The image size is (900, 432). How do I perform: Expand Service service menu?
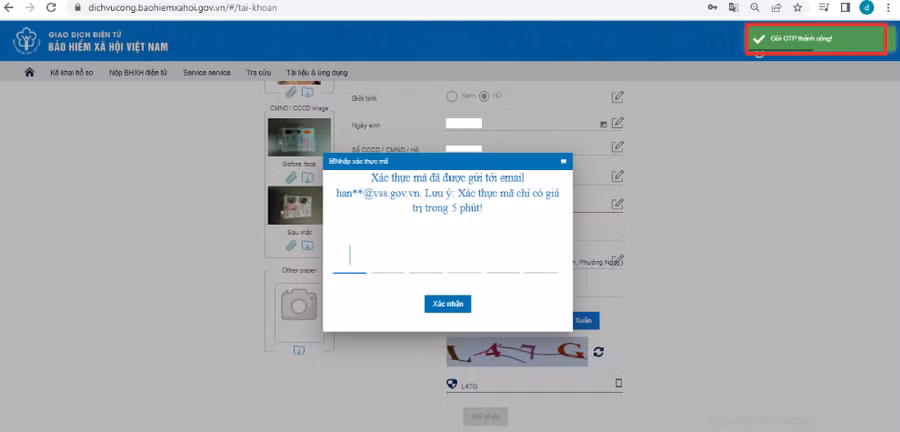click(x=206, y=73)
